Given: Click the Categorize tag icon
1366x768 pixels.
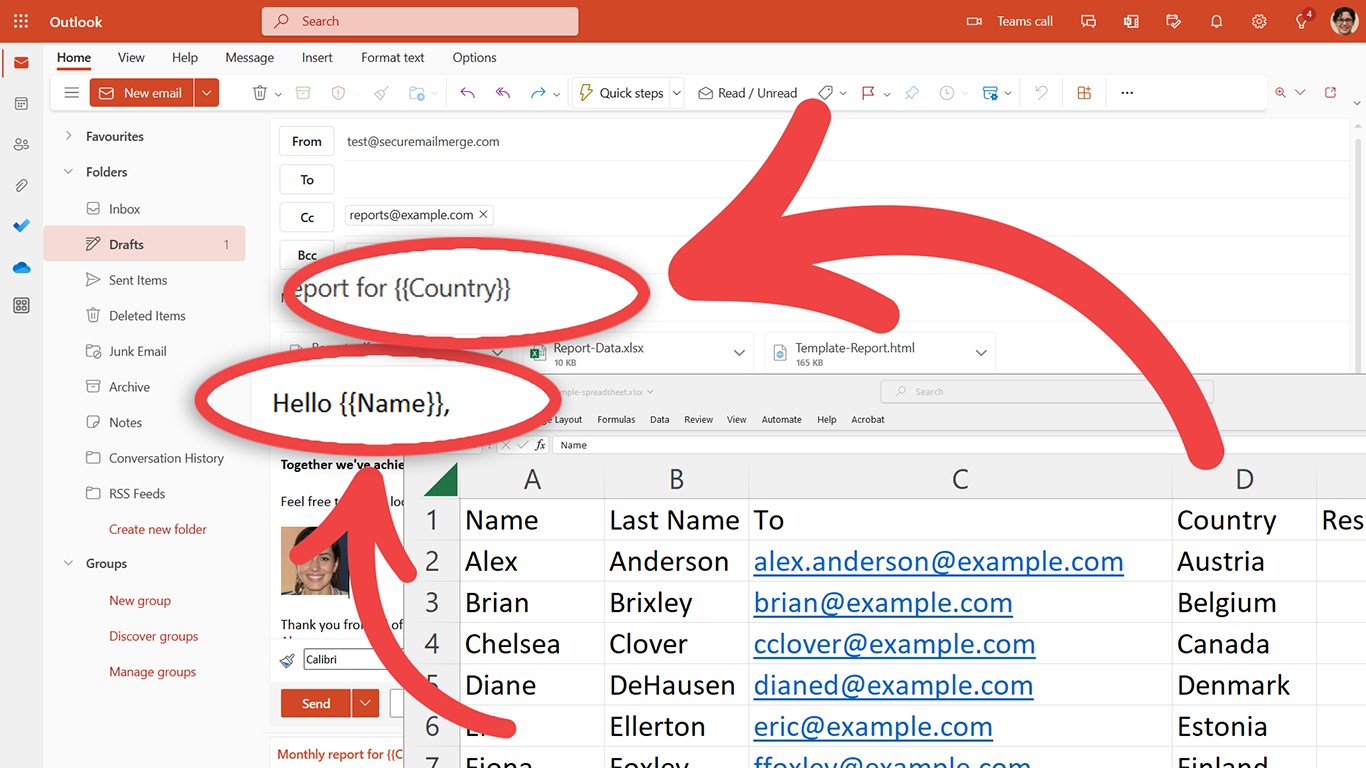Looking at the screenshot, I should click(x=825, y=93).
